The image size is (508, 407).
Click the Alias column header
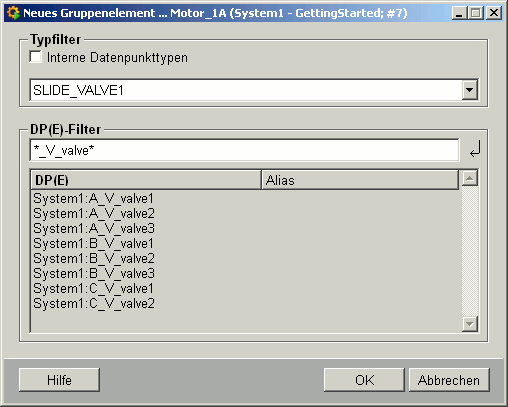tap(360, 180)
